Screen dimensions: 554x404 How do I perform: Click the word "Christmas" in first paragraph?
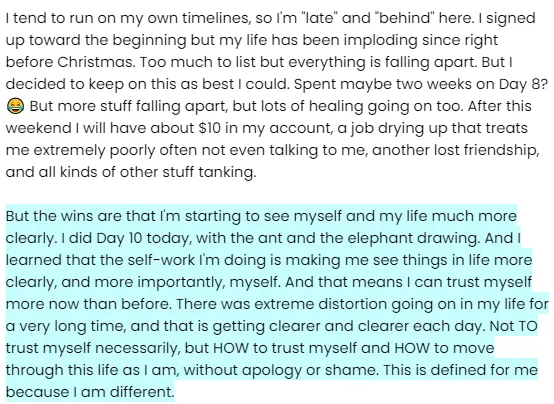95,62
